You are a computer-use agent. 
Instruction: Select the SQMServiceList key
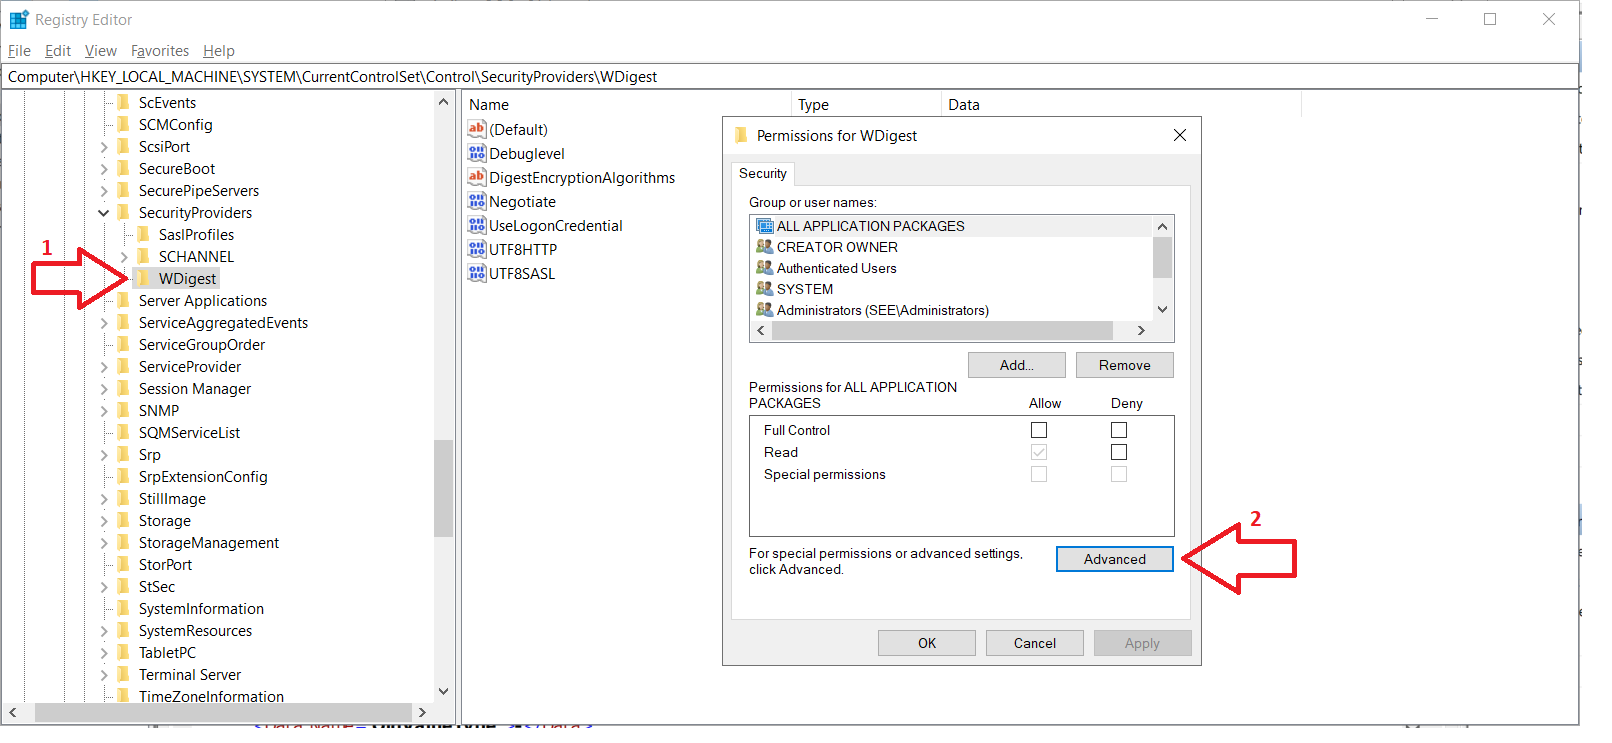[x=189, y=432]
